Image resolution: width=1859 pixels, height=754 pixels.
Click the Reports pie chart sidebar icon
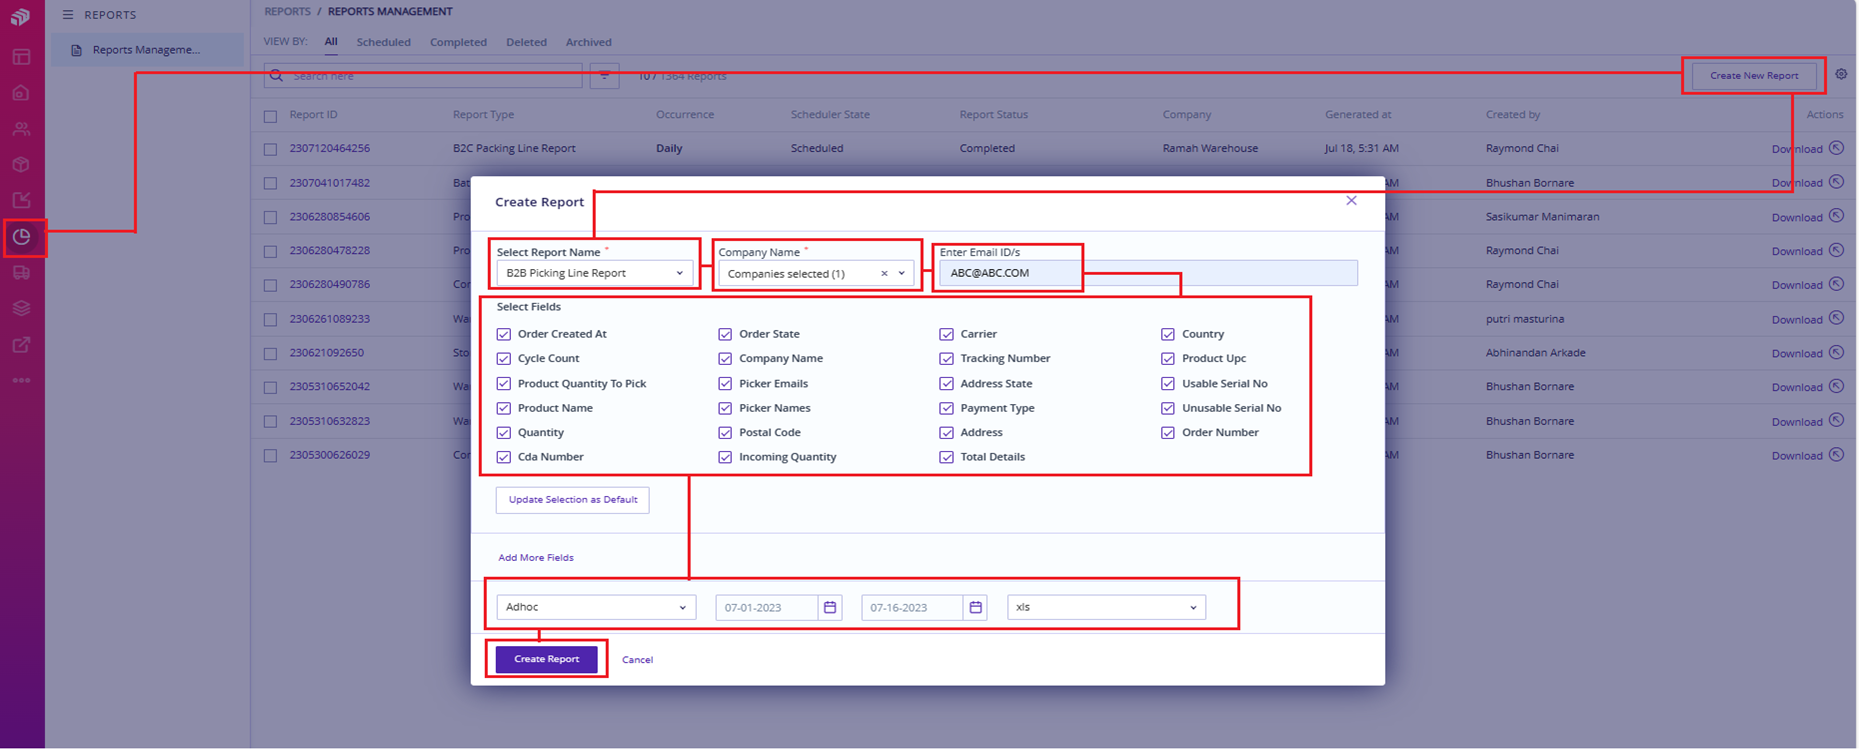22,237
